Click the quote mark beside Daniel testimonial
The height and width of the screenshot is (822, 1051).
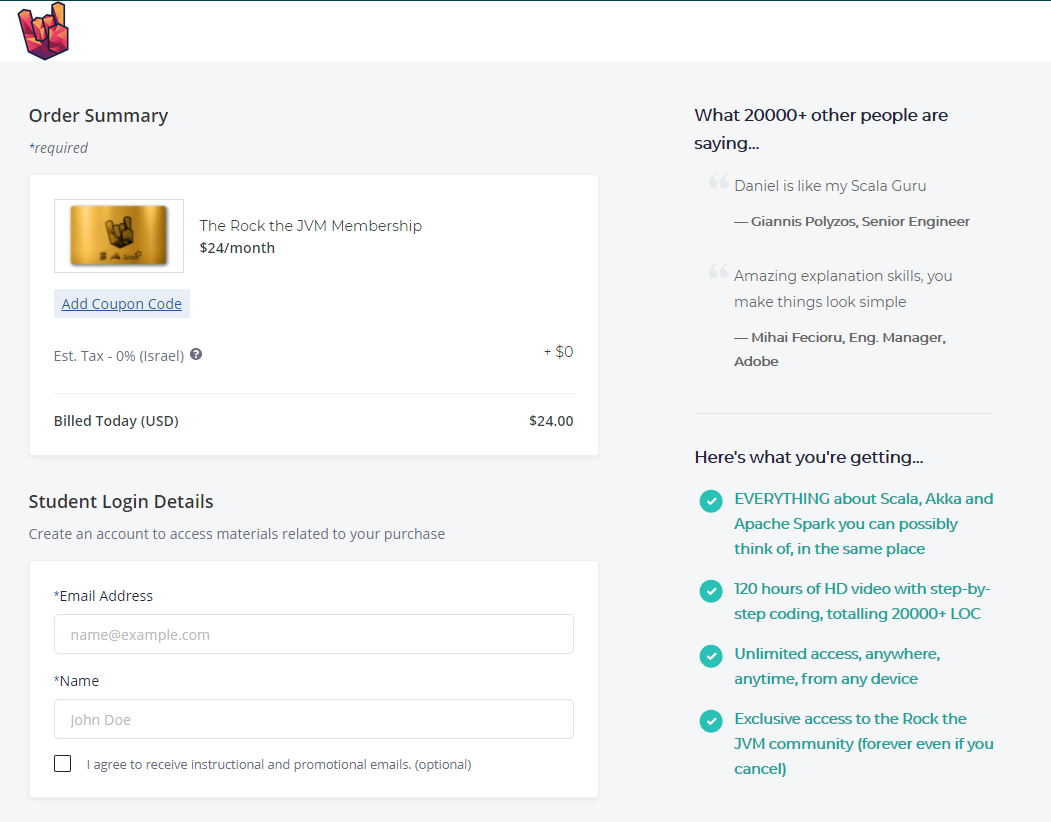point(719,181)
